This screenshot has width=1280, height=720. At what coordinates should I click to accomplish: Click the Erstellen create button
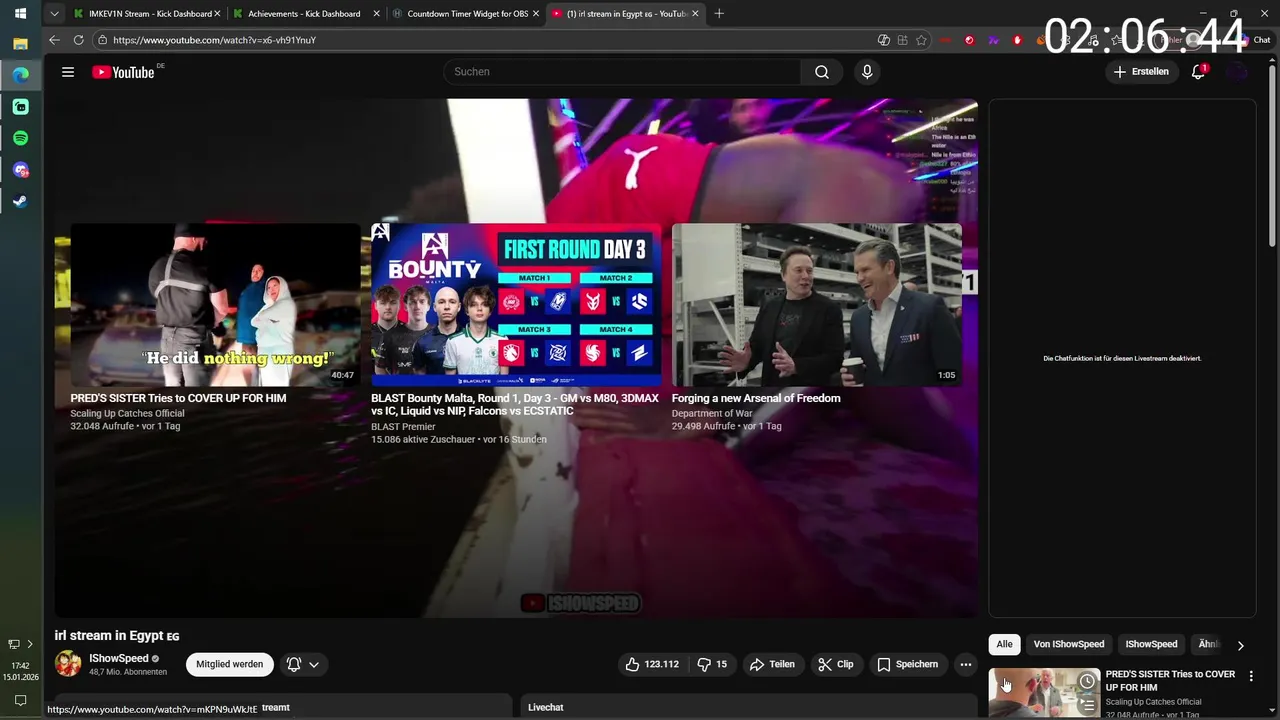[1141, 72]
